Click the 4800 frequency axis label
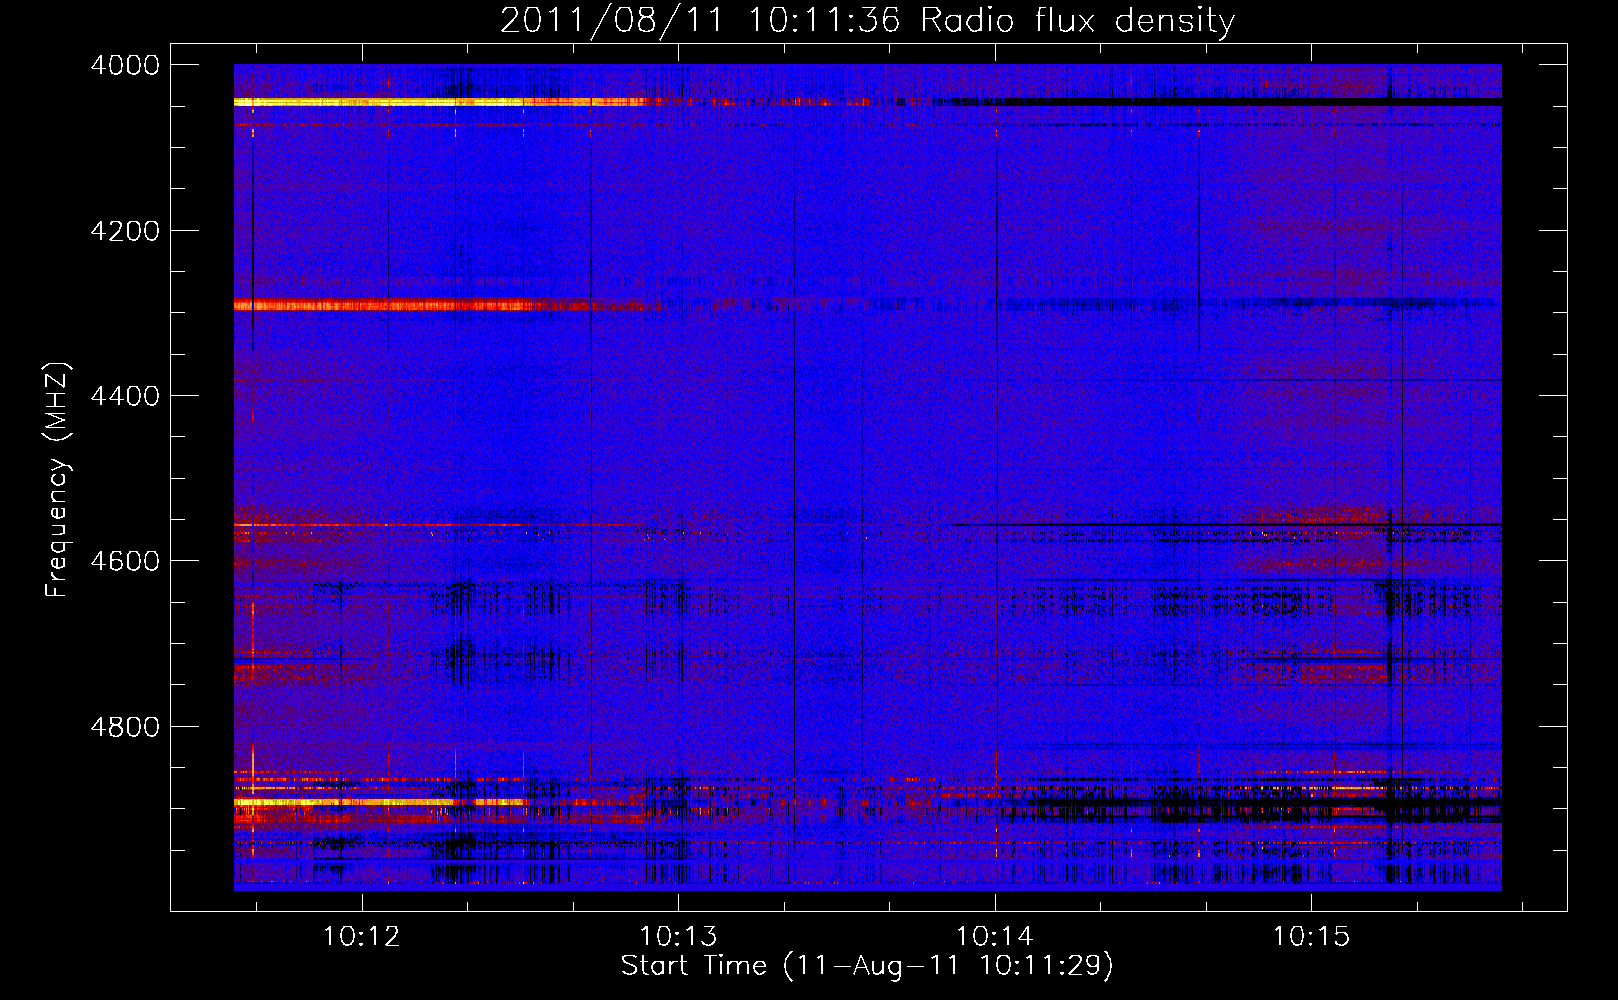 [x=125, y=727]
